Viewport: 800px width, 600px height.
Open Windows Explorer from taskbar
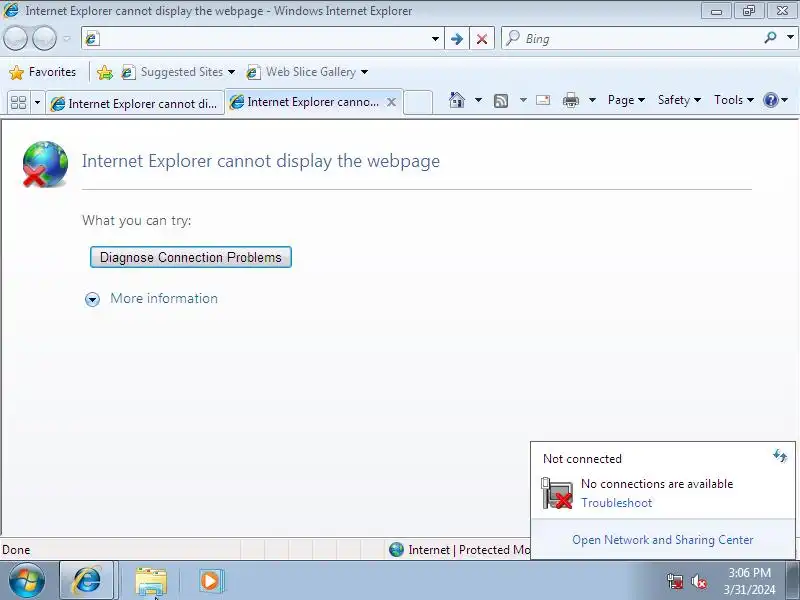(151, 581)
